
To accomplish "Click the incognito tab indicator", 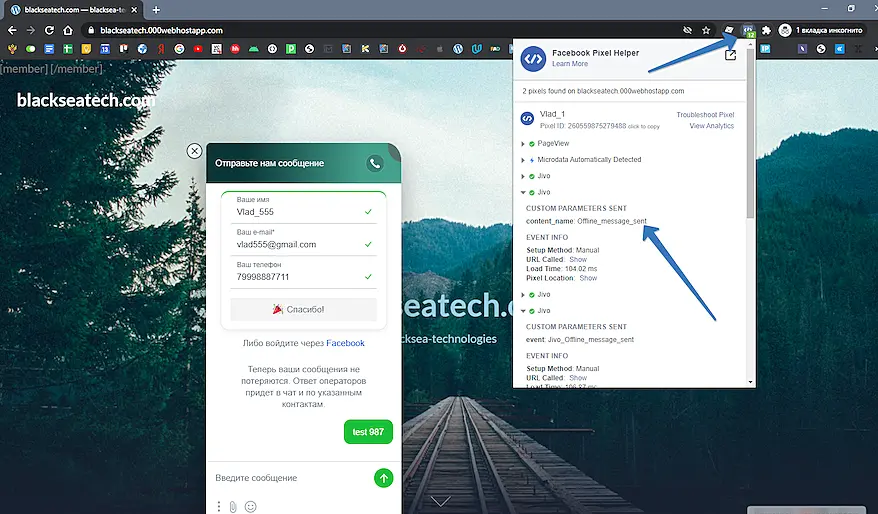I will pyautogui.click(x=821, y=30).
